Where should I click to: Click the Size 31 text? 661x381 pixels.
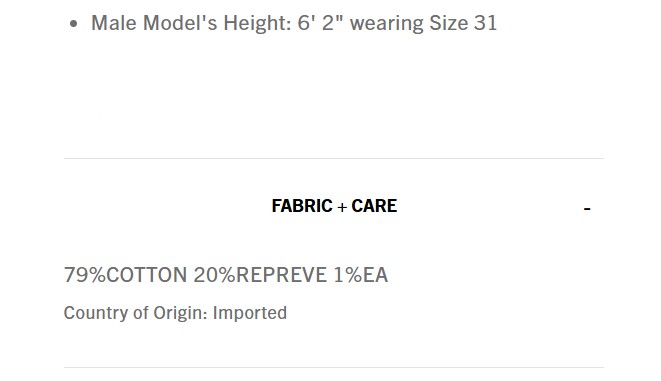pos(463,23)
